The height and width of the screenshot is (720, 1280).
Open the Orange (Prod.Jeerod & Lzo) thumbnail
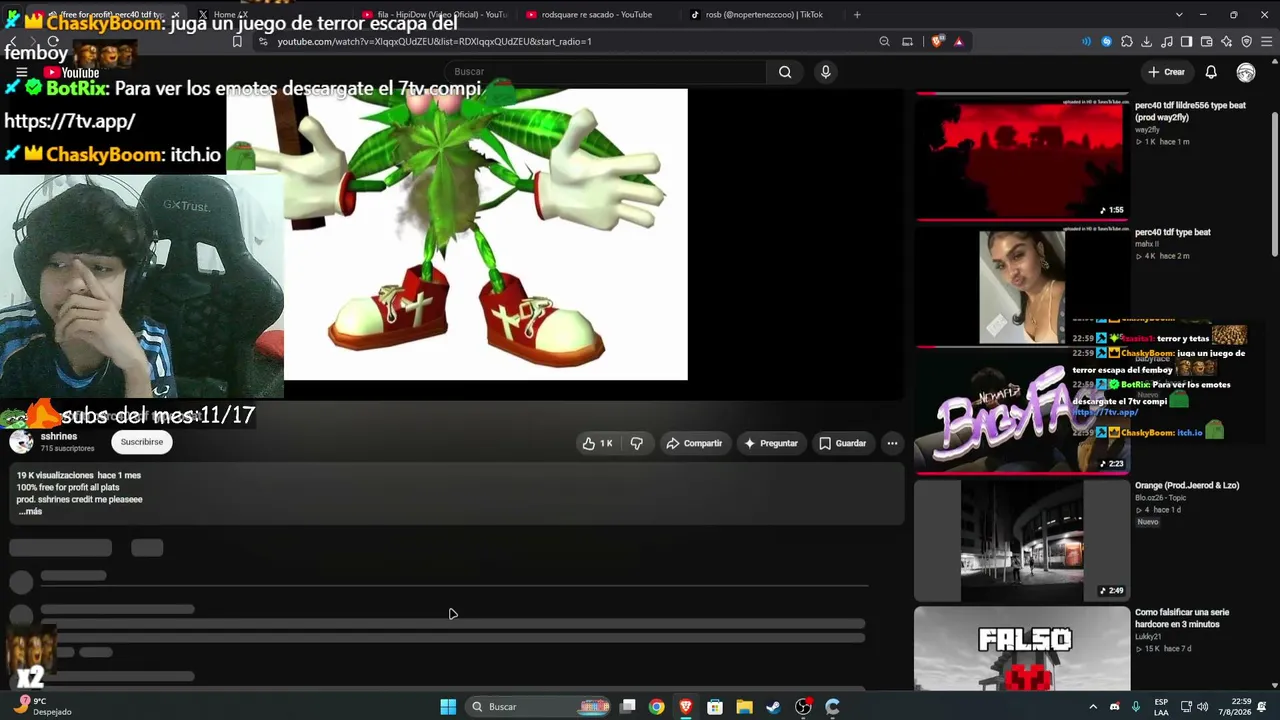1021,541
